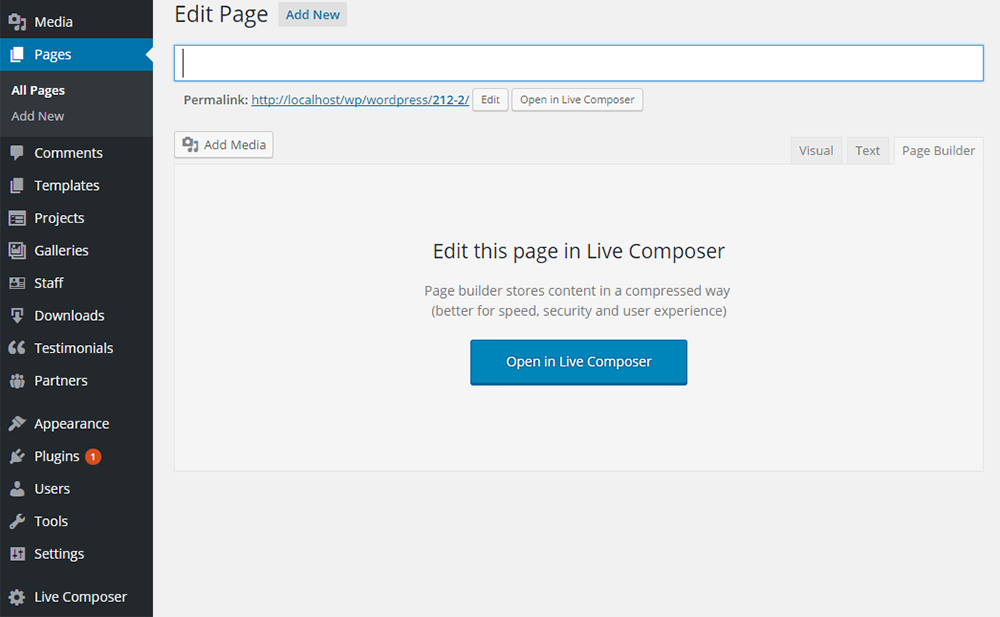Open the Testimonials menu label

tap(74, 348)
